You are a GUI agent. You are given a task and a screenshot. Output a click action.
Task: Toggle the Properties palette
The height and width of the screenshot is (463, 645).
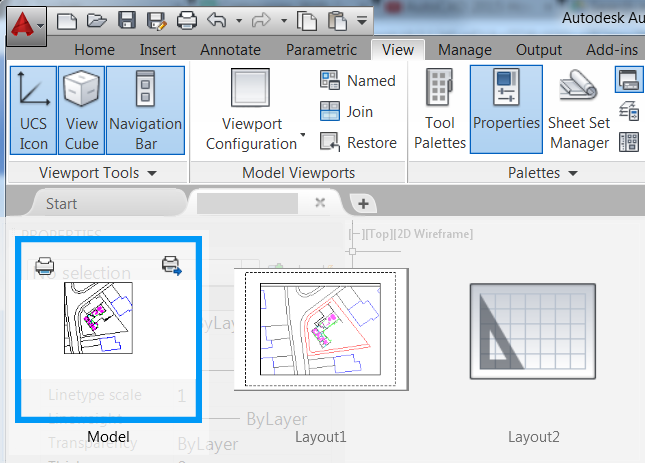tap(506, 109)
